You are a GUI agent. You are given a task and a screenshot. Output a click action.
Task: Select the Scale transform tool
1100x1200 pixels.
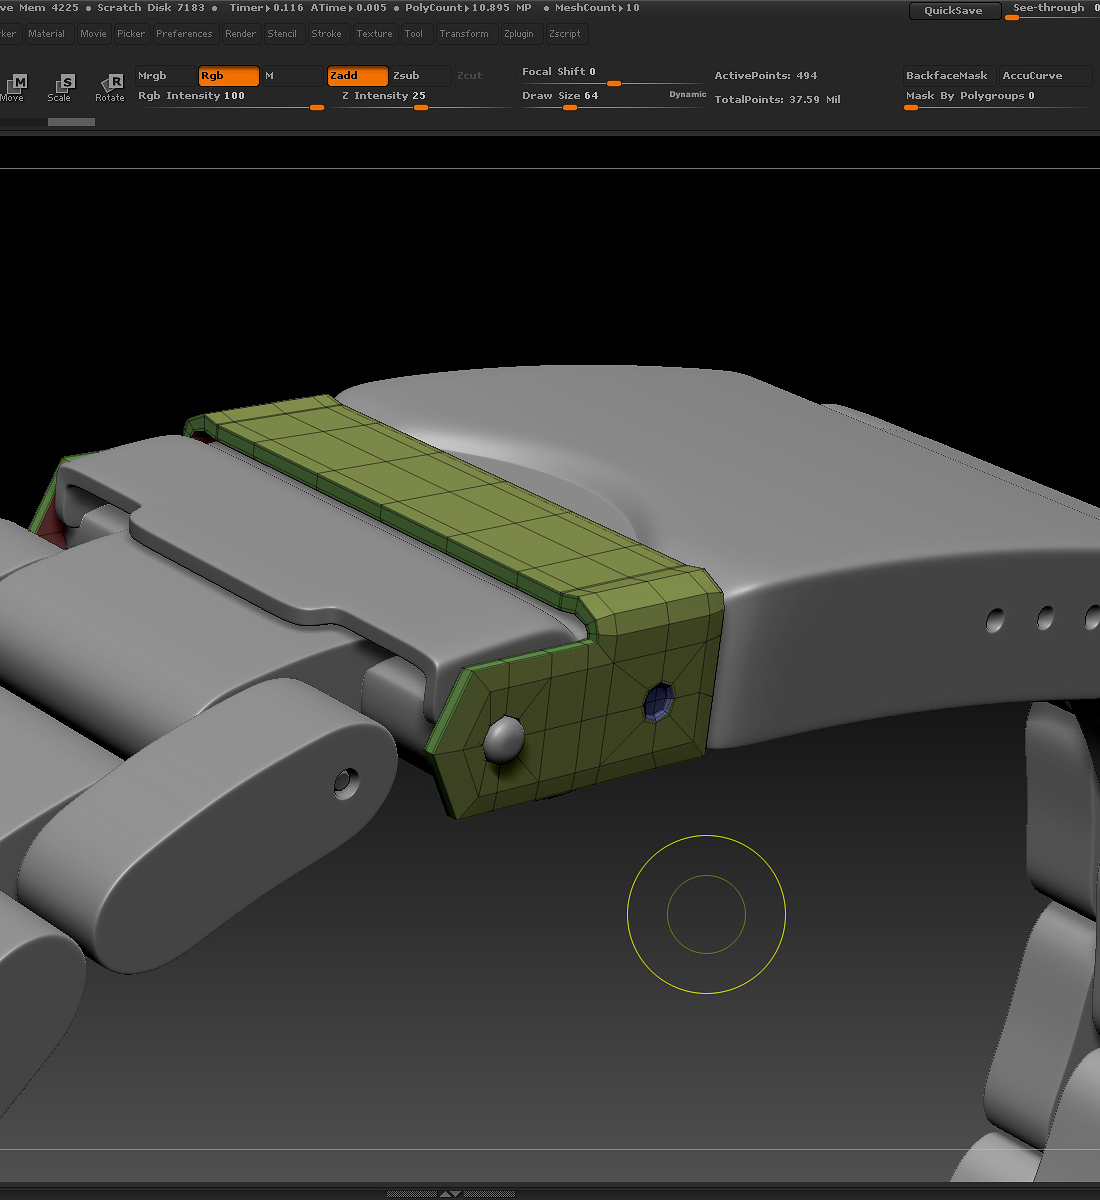pos(60,87)
